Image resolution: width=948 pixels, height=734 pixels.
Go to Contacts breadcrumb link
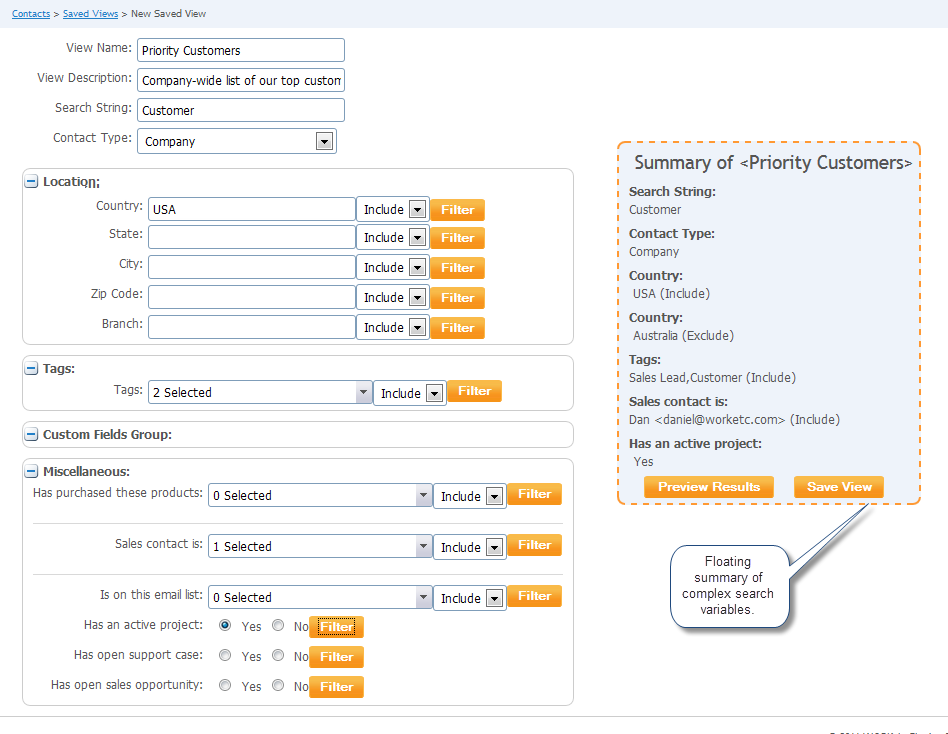[x=31, y=14]
